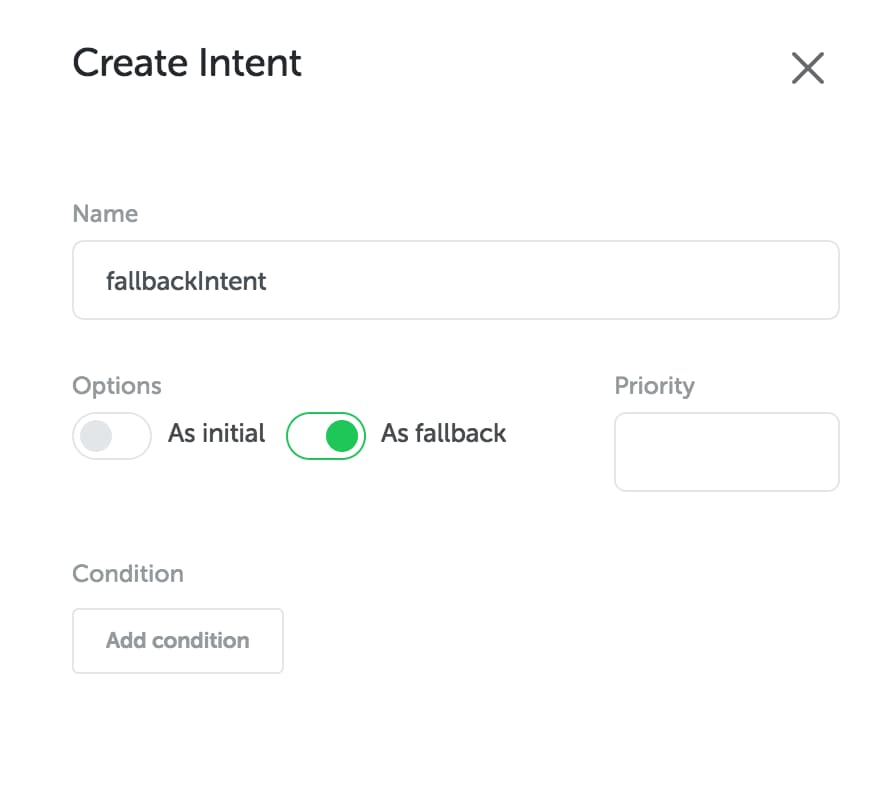Focus the Name input field
The width and height of the screenshot is (892, 808).
pyautogui.click(x=456, y=280)
